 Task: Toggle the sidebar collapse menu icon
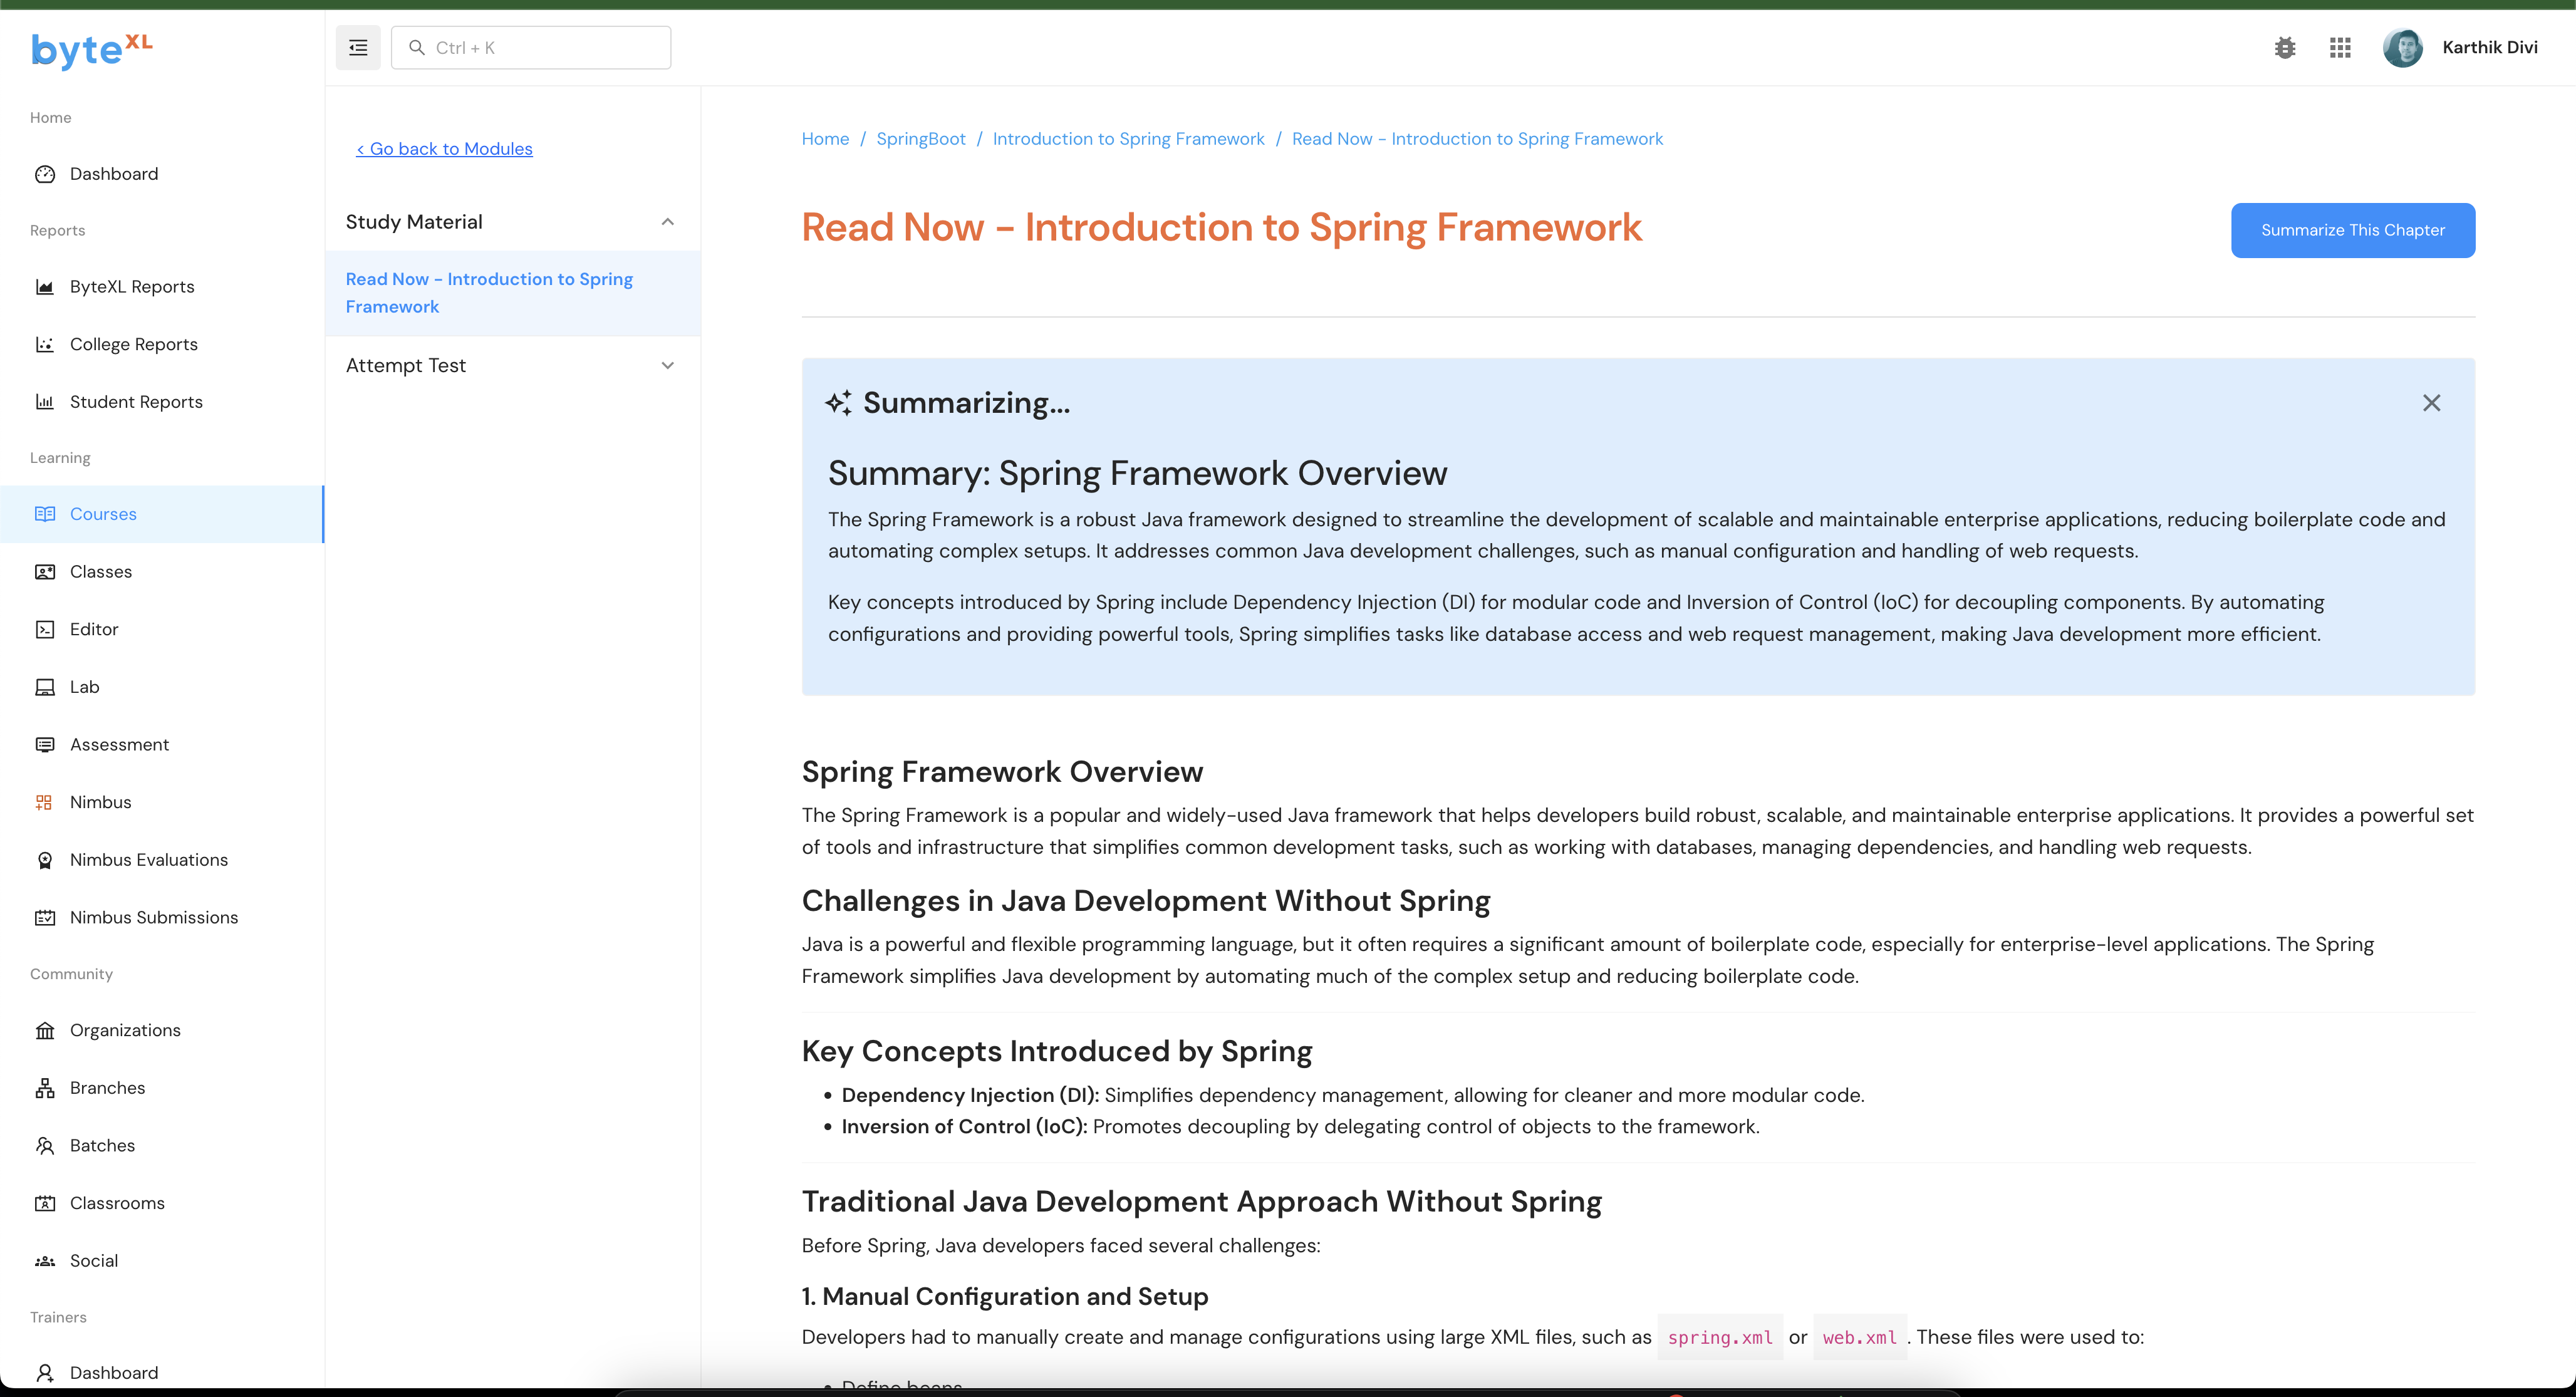click(x=358, y=48)
